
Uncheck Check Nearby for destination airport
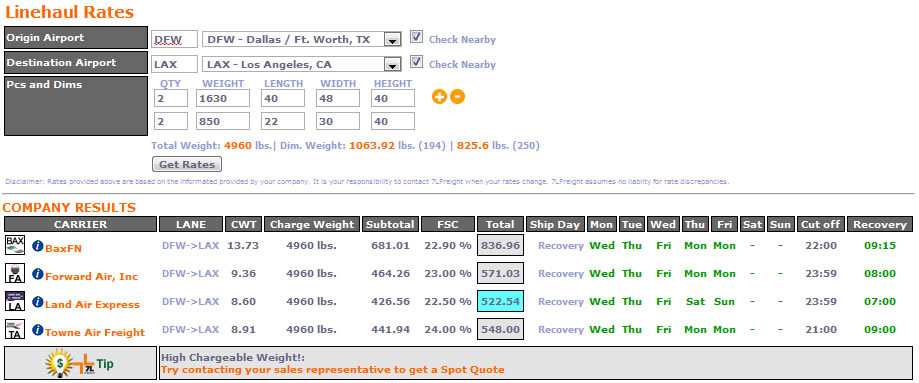pyautogui.click(x=416, y=62)
